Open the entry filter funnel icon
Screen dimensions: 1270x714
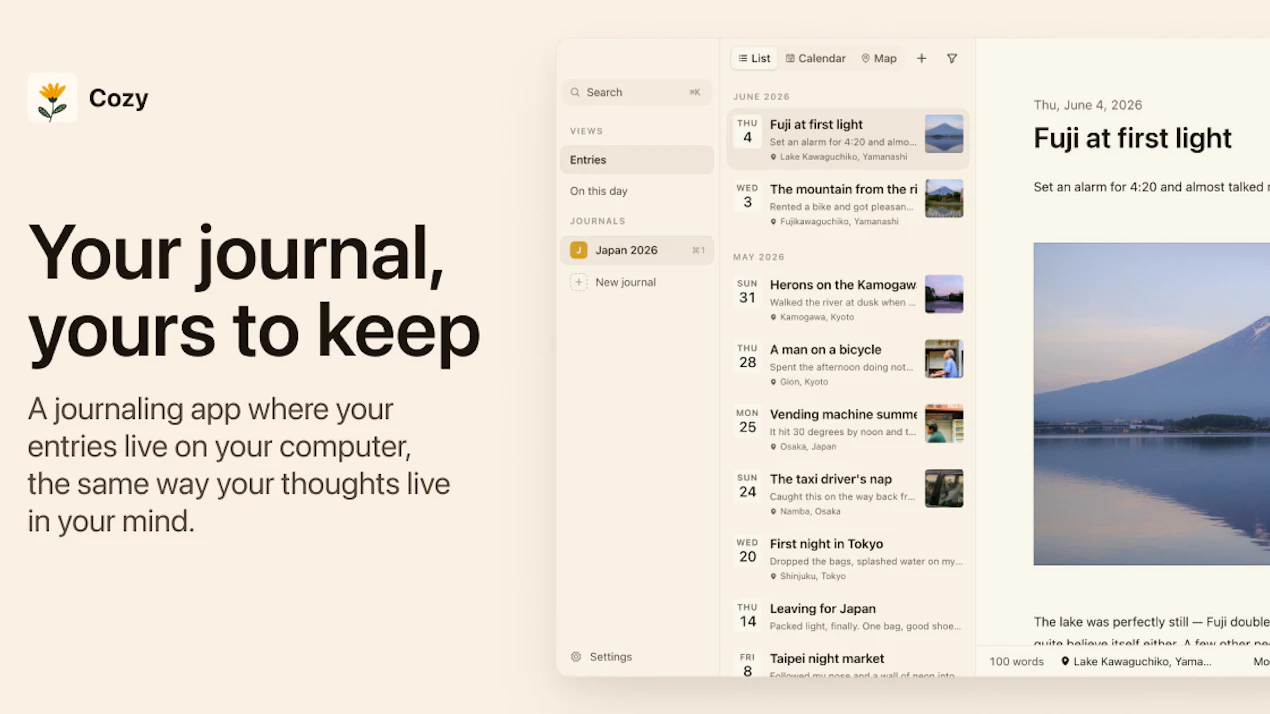(x=952, y=58)
